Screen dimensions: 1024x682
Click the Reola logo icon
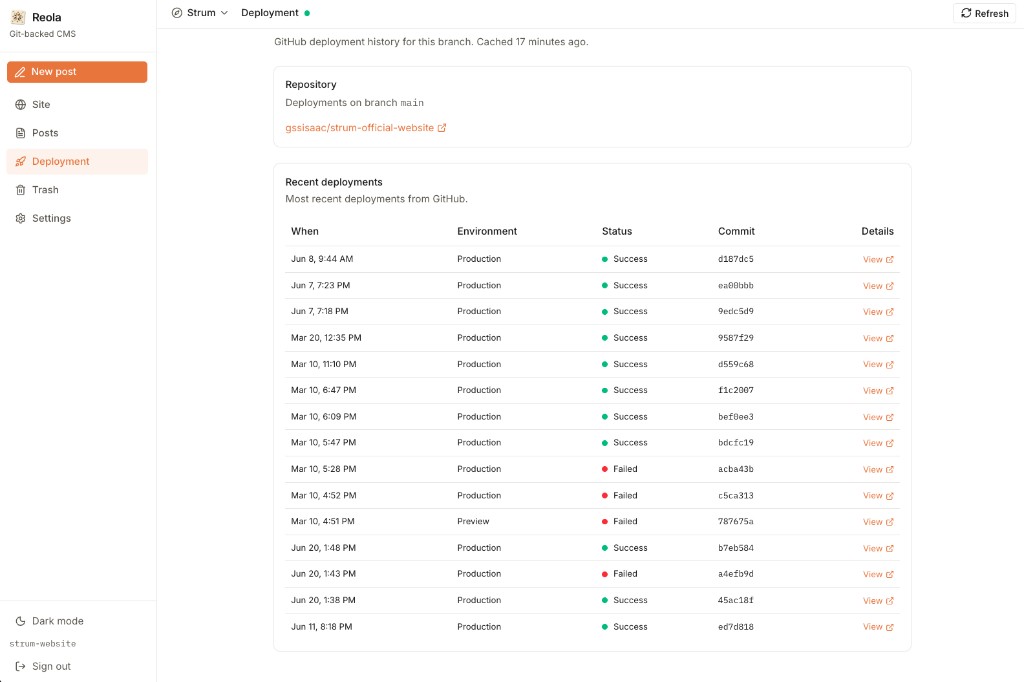tap(18, 18)
